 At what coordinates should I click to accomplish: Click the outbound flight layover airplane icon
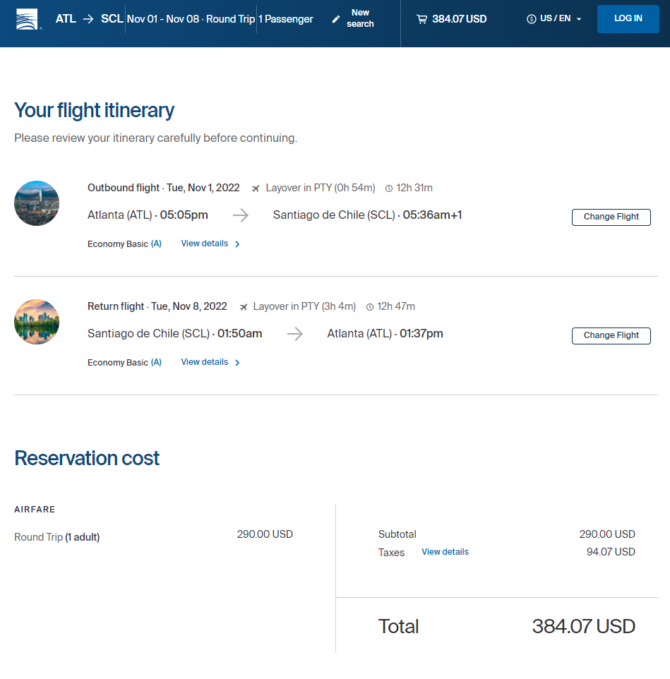pyautogui.click(x=256, y=188)
